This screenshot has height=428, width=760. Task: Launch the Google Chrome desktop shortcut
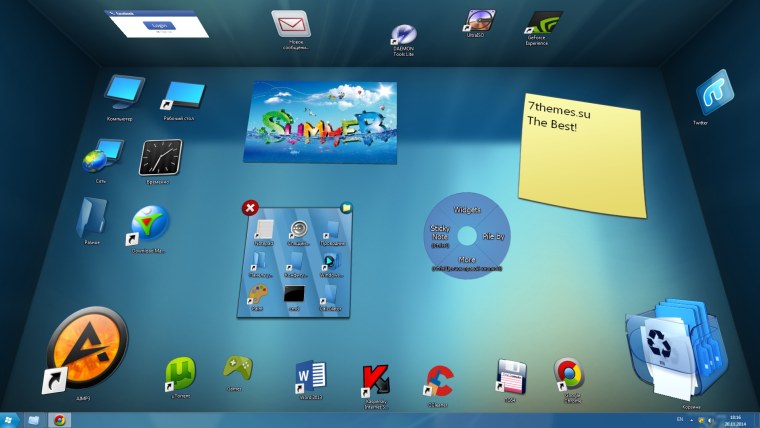[x=569, y=375]
